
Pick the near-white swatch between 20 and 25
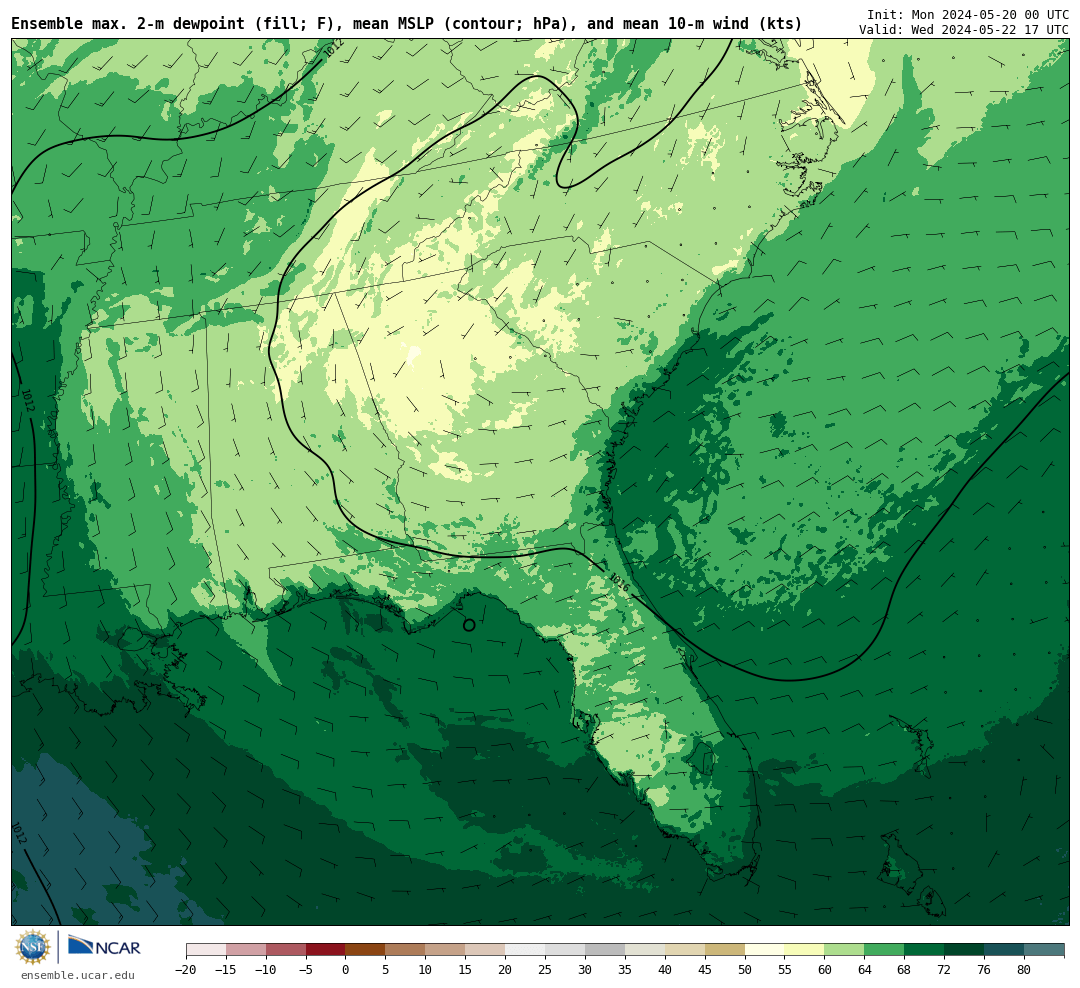click(x=526, y=950)
